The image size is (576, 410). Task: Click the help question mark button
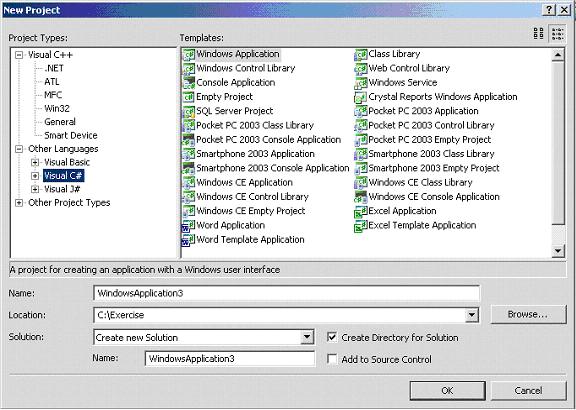[549, 10]
